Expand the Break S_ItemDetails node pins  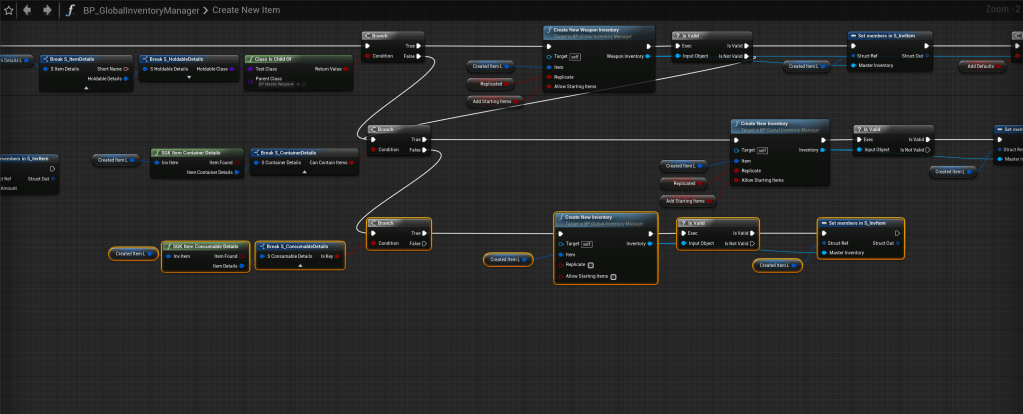pos(85,88)
